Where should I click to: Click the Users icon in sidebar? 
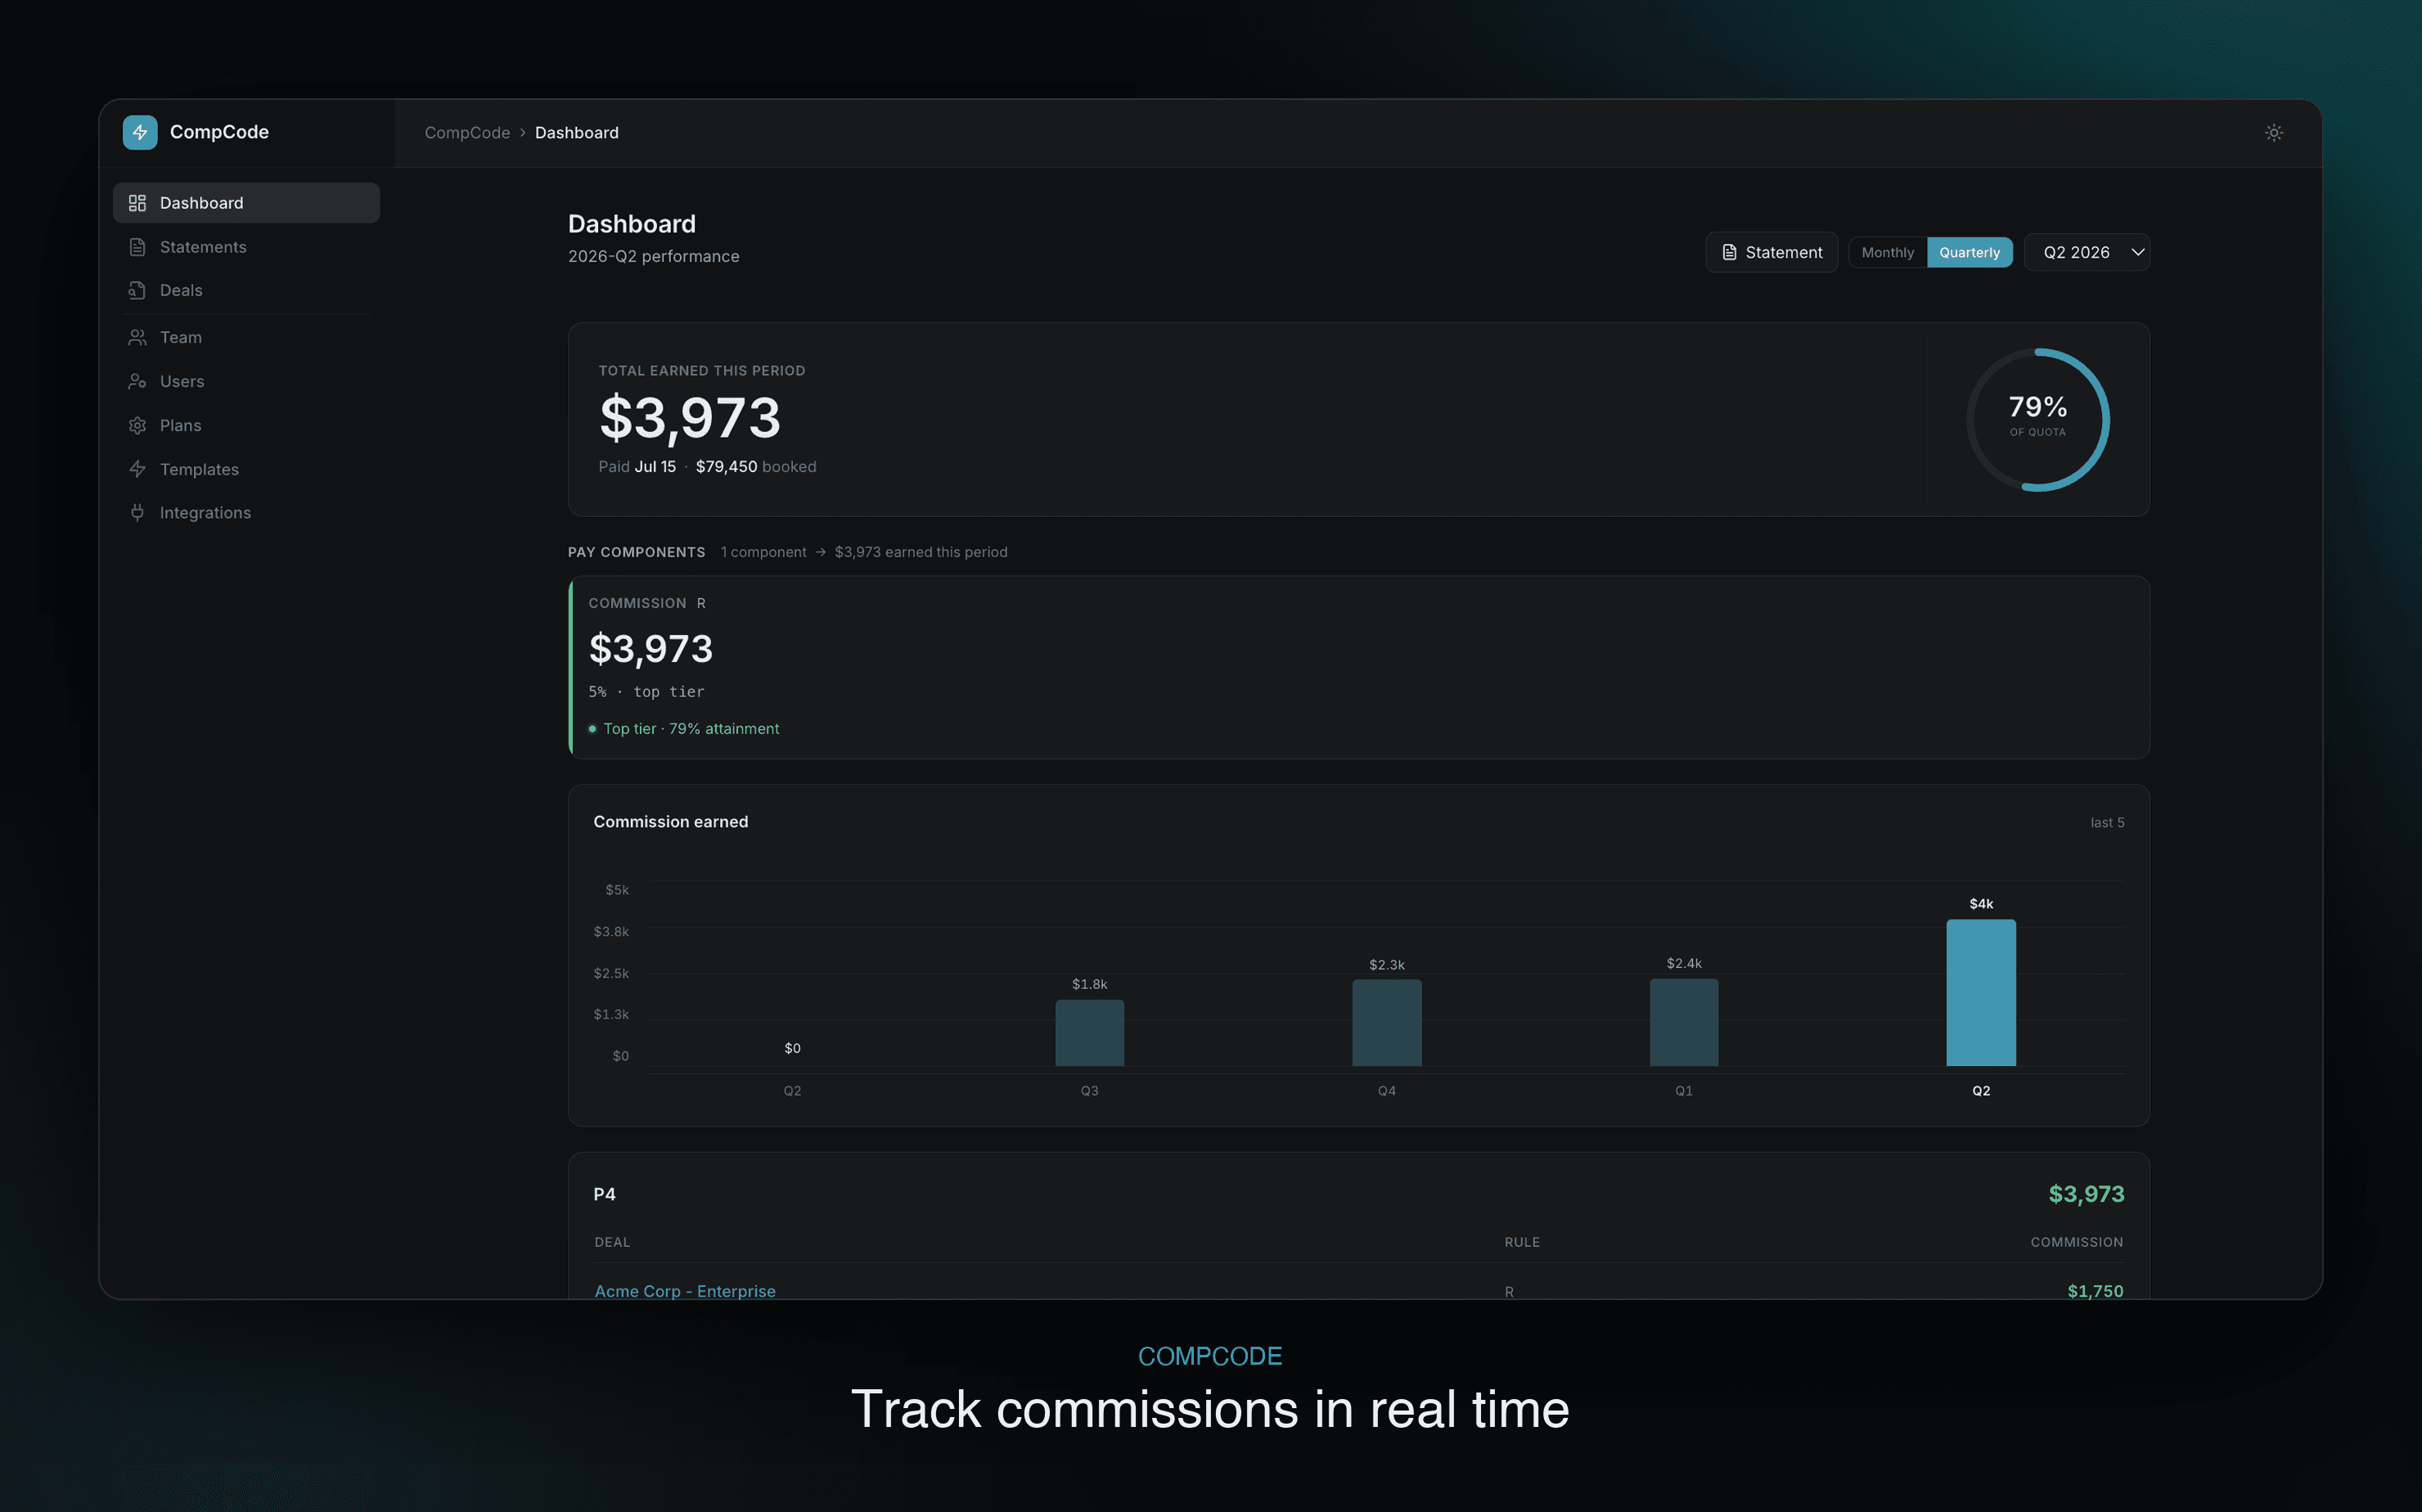(137, 381)
